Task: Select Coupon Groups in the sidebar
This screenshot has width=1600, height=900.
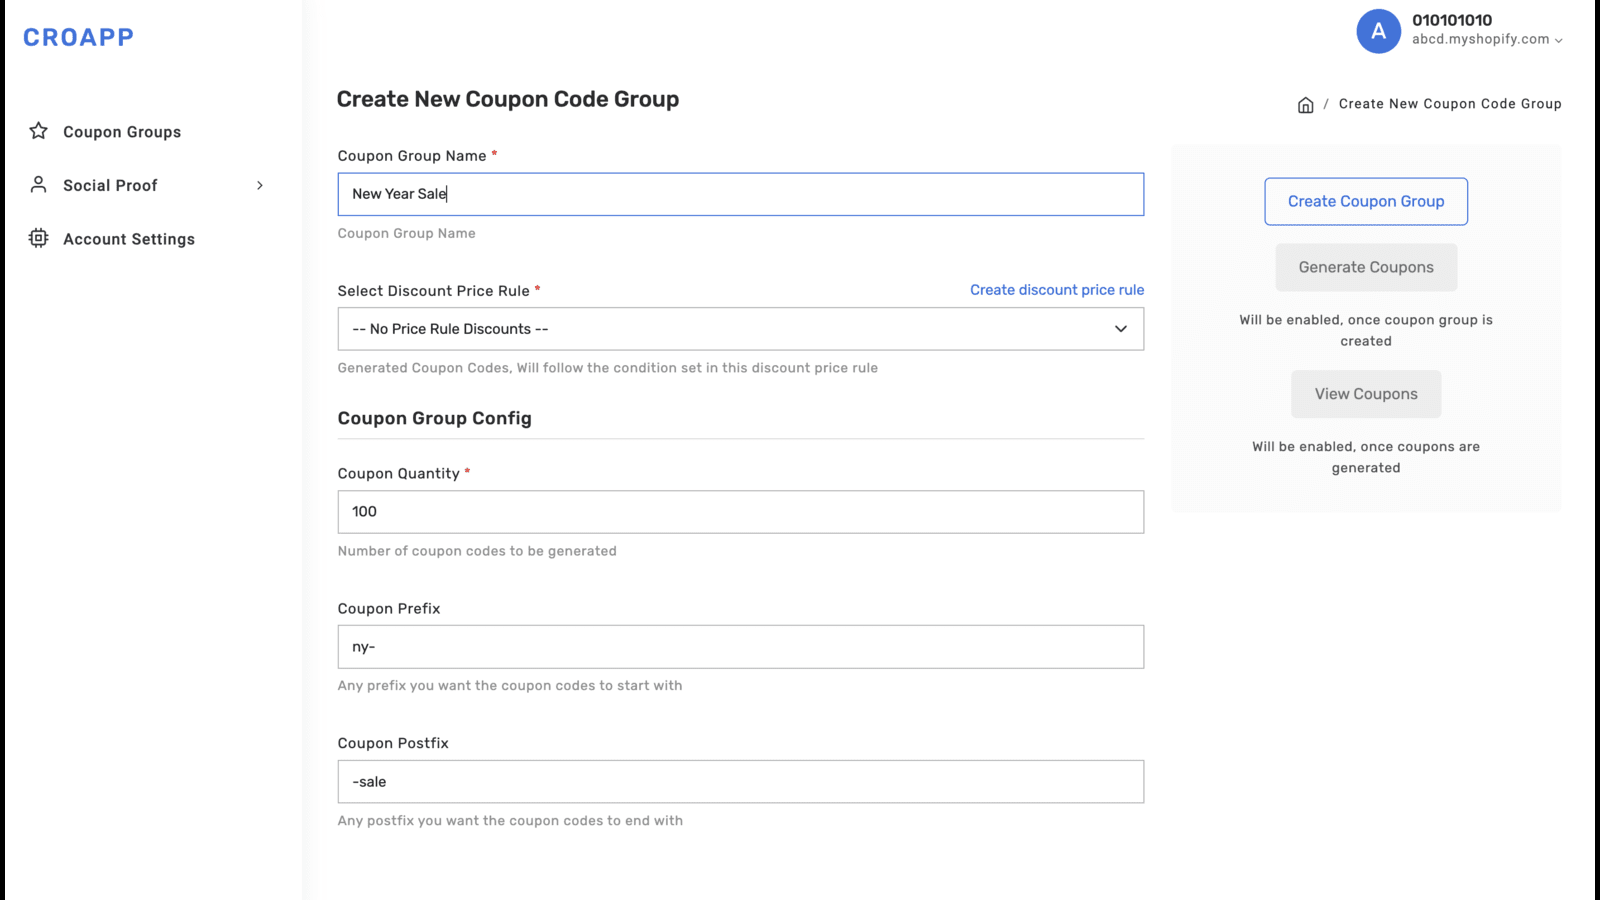Action: tap(122, 131)
